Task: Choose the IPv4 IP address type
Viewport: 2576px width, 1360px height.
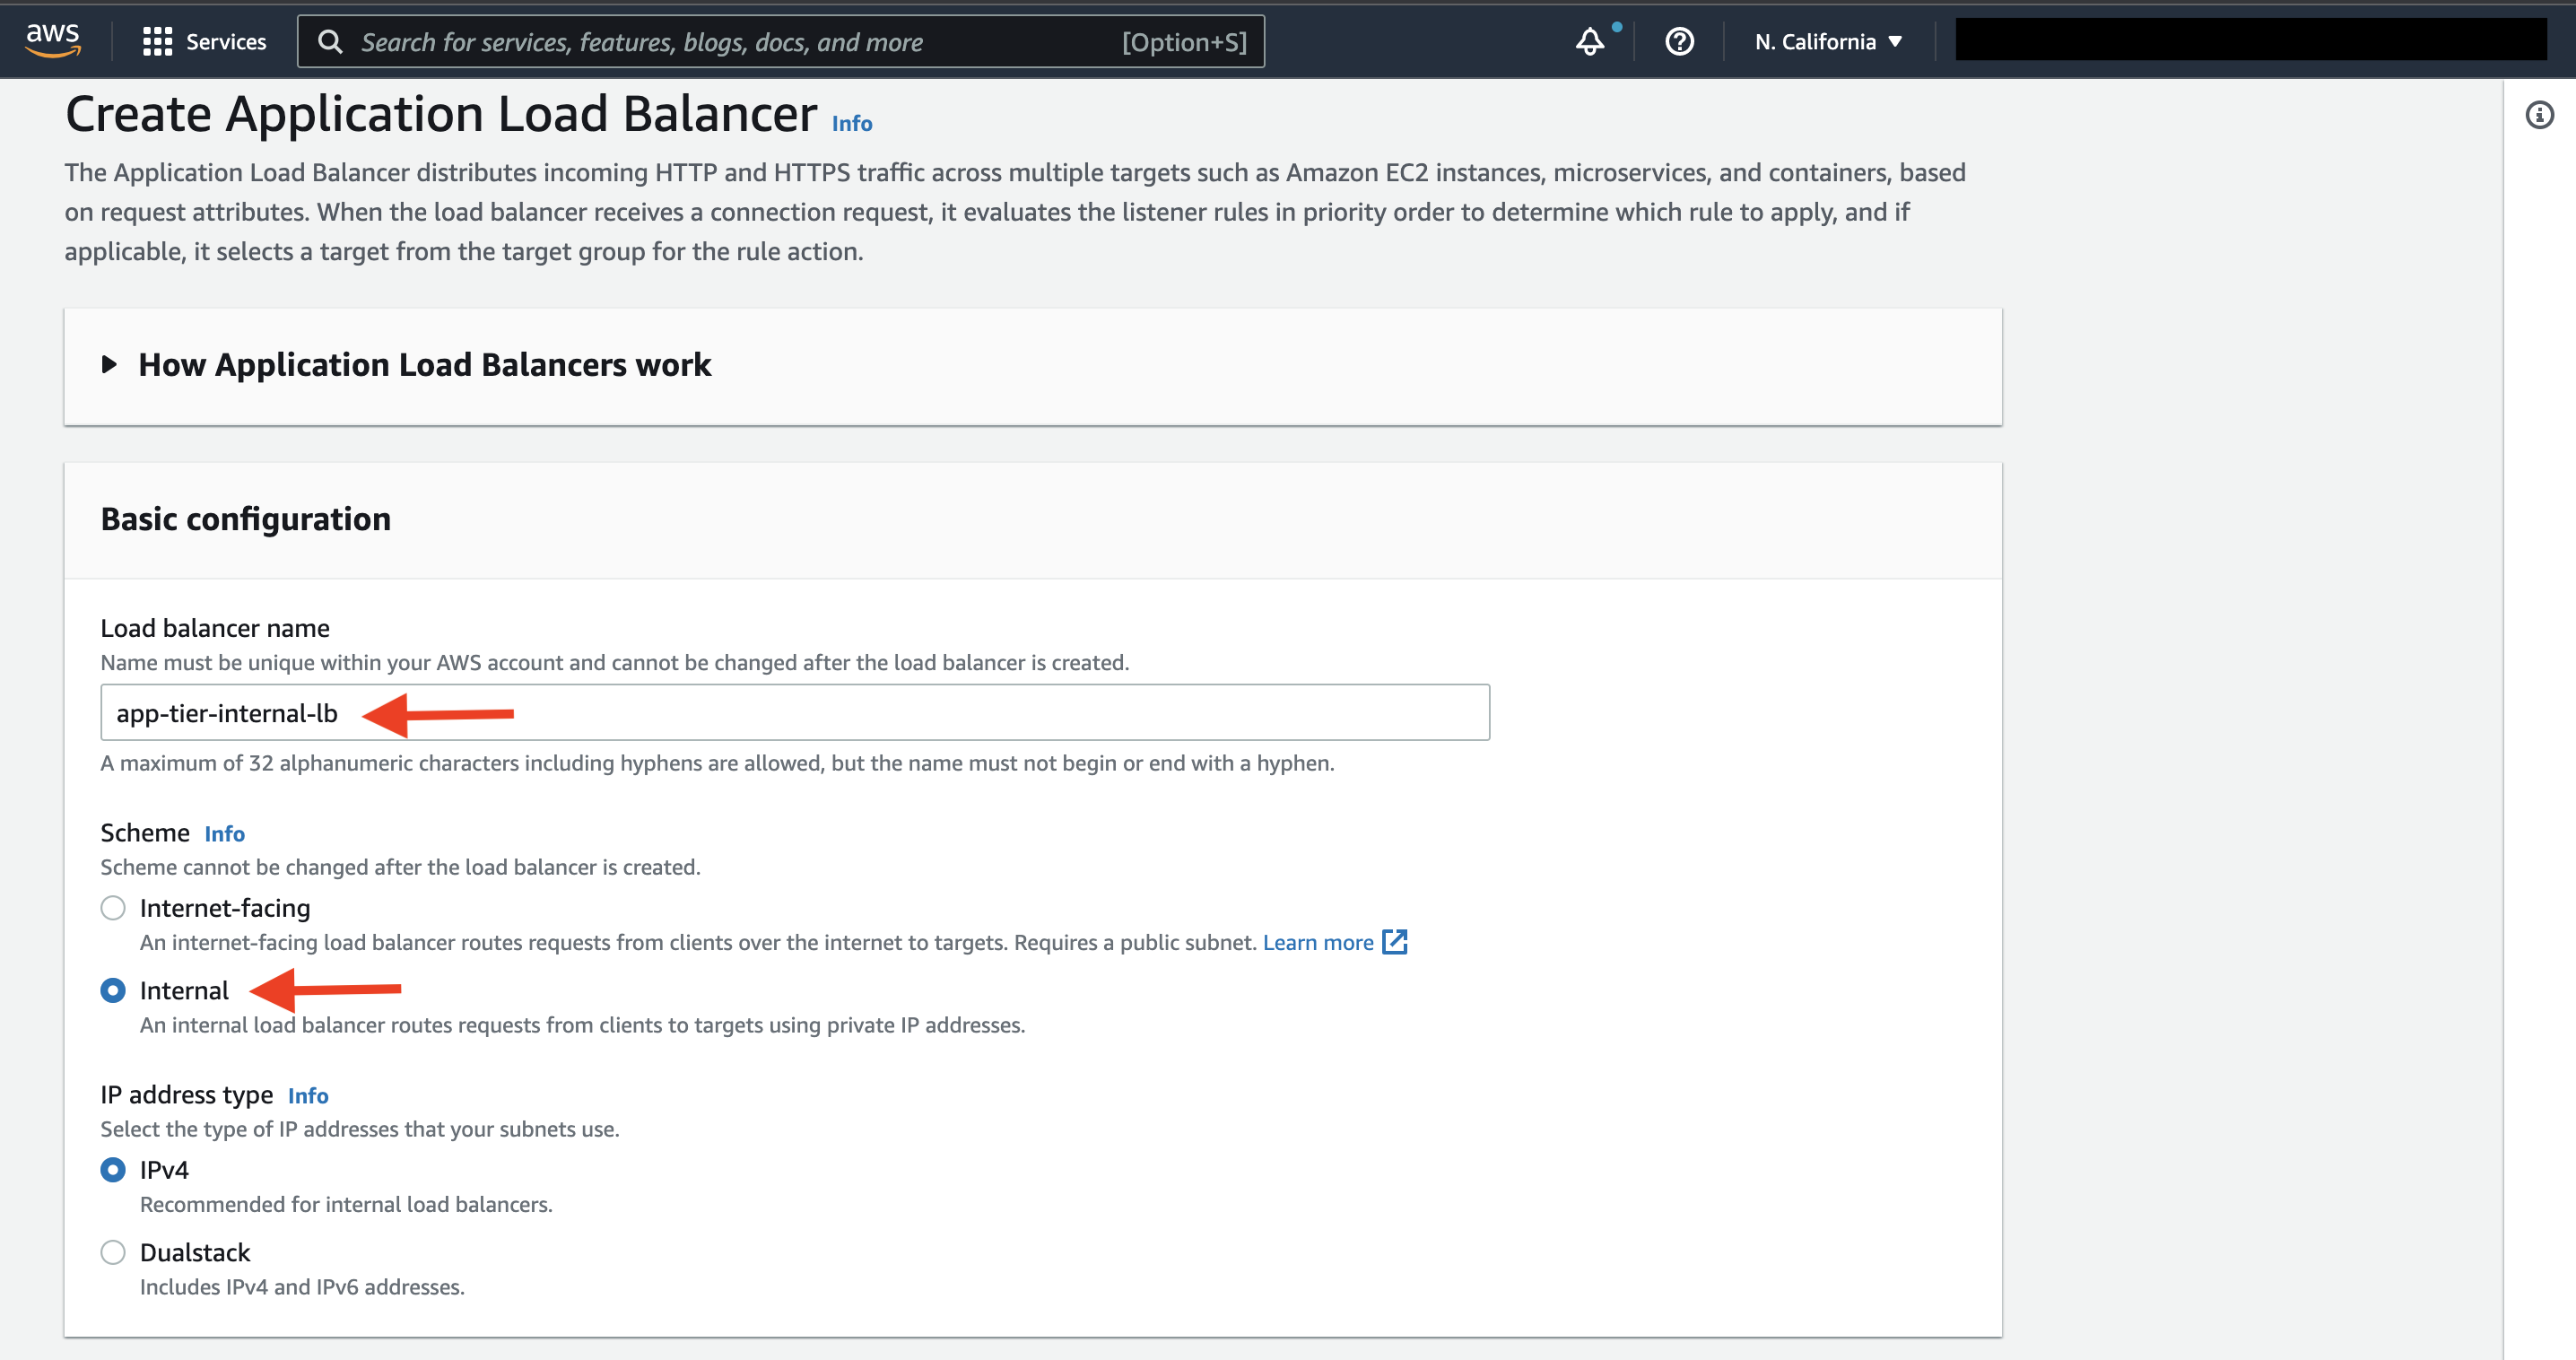Action: 113,1170
